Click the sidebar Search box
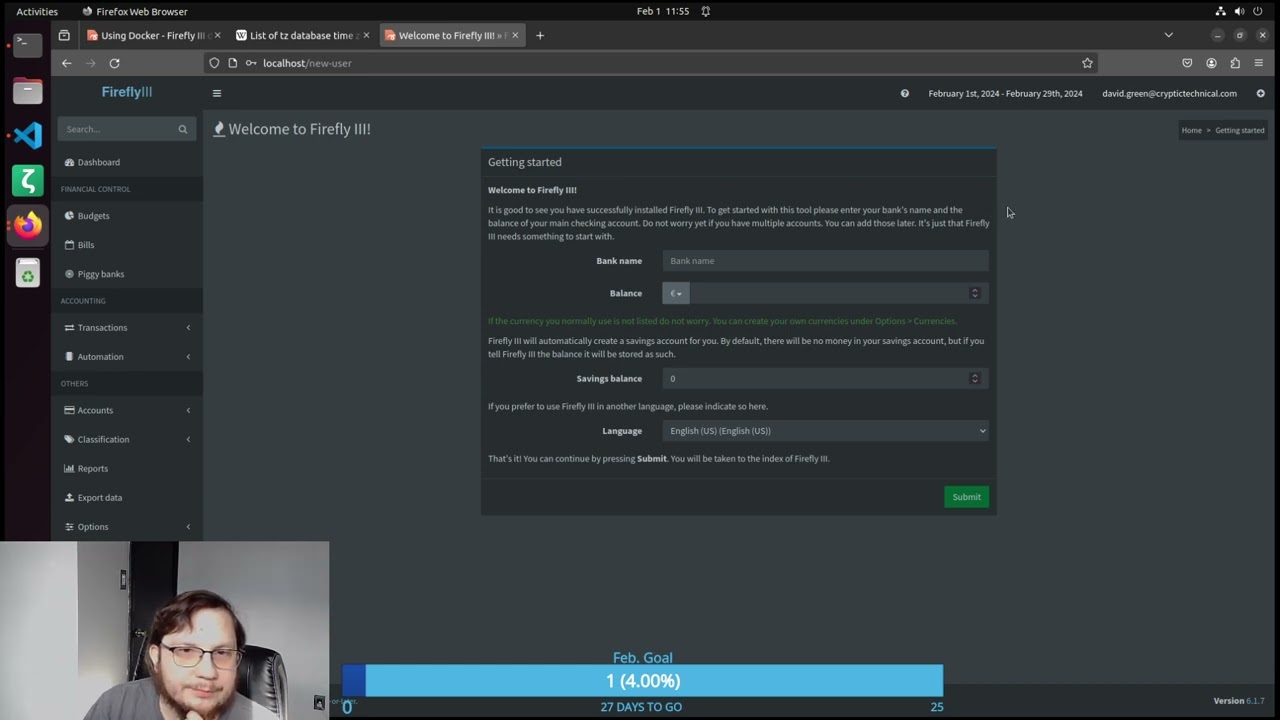Image resolution: width=1280 pixels, height=720 pixels. point(116,129)
